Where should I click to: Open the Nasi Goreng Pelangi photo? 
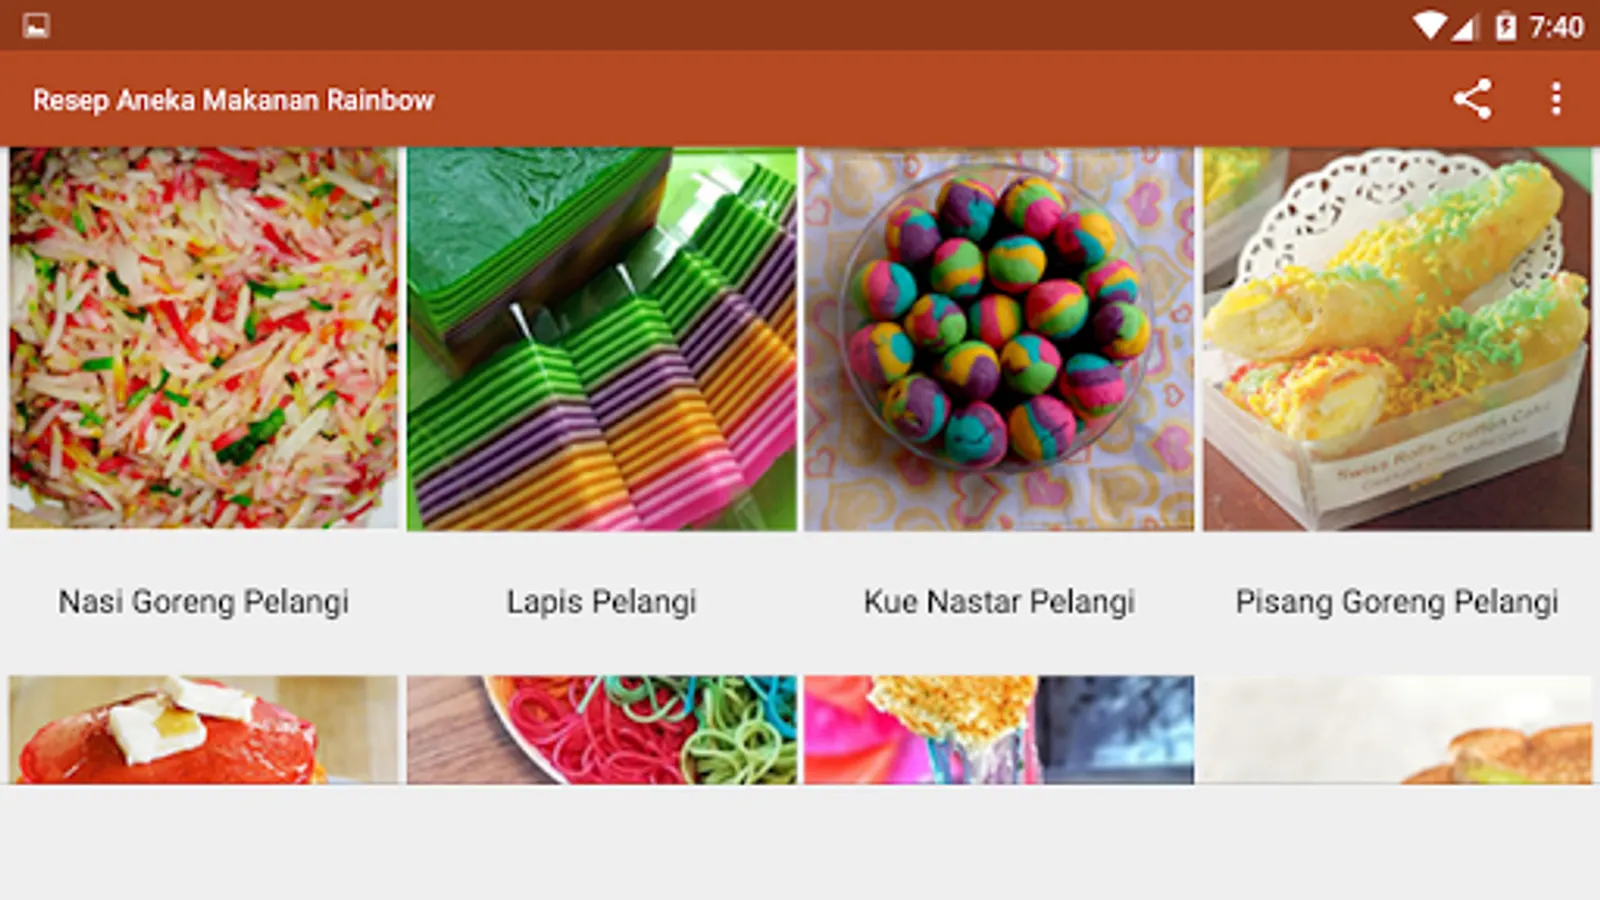click(x=203, y=338)
